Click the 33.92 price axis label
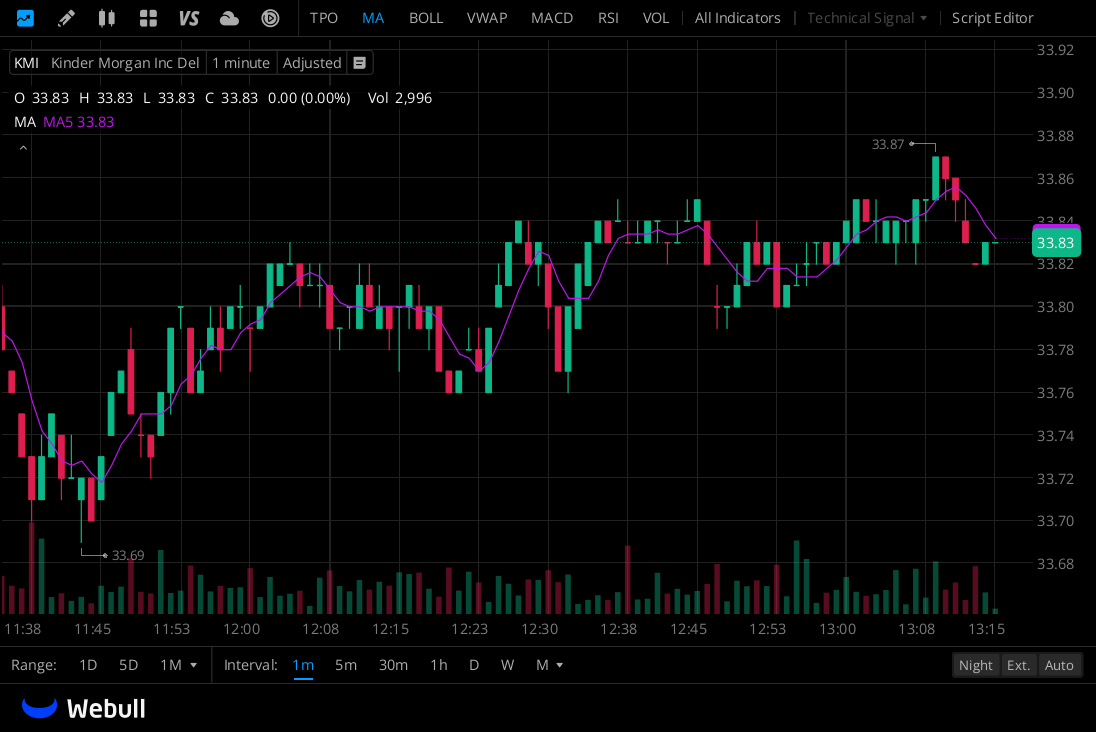 1055,50
